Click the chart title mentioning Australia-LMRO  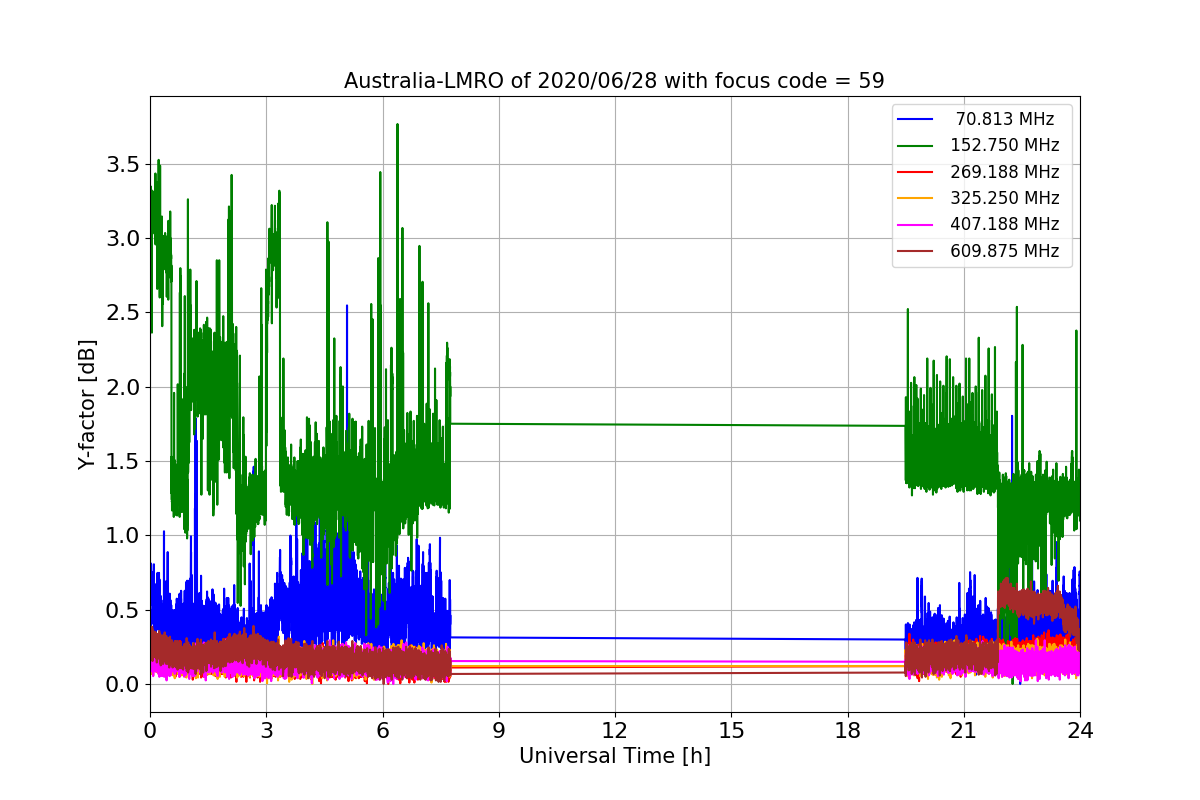[614, 81]
